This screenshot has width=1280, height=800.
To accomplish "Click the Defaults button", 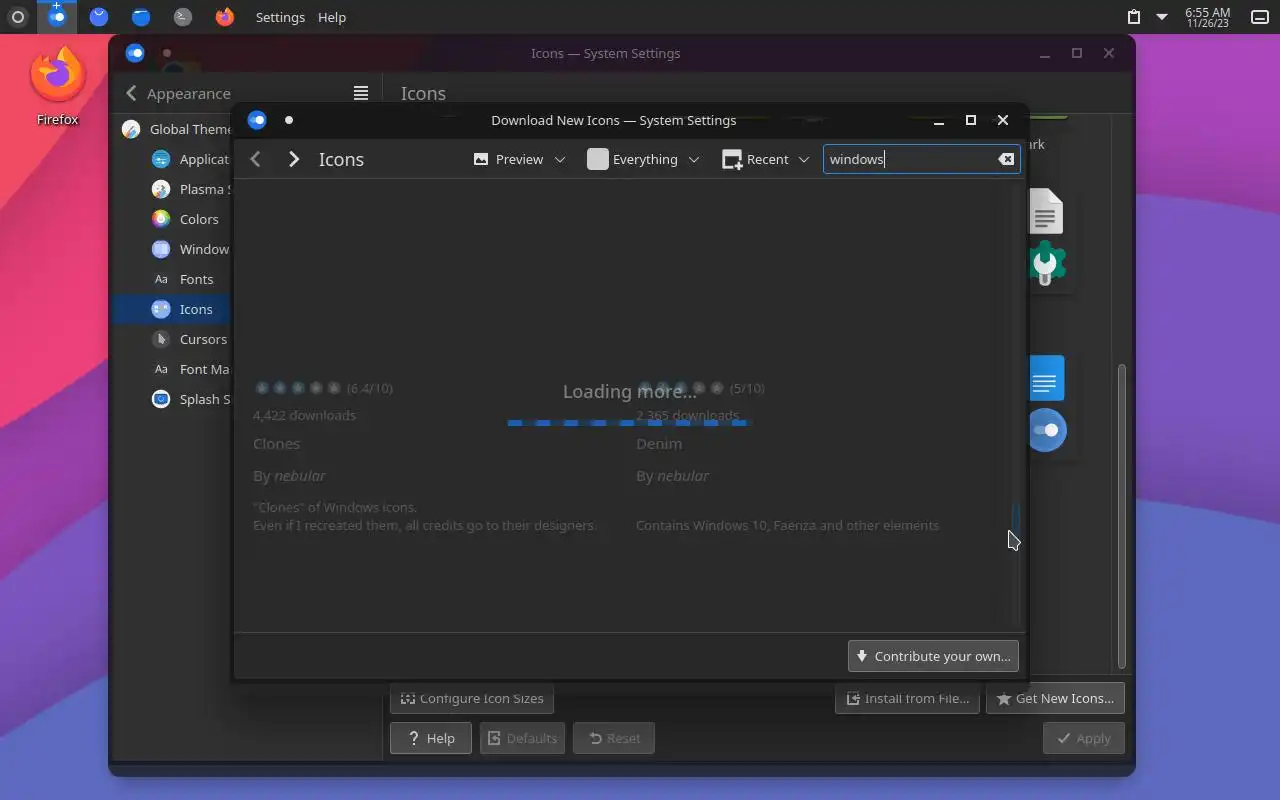I will [x=522, y=738].
